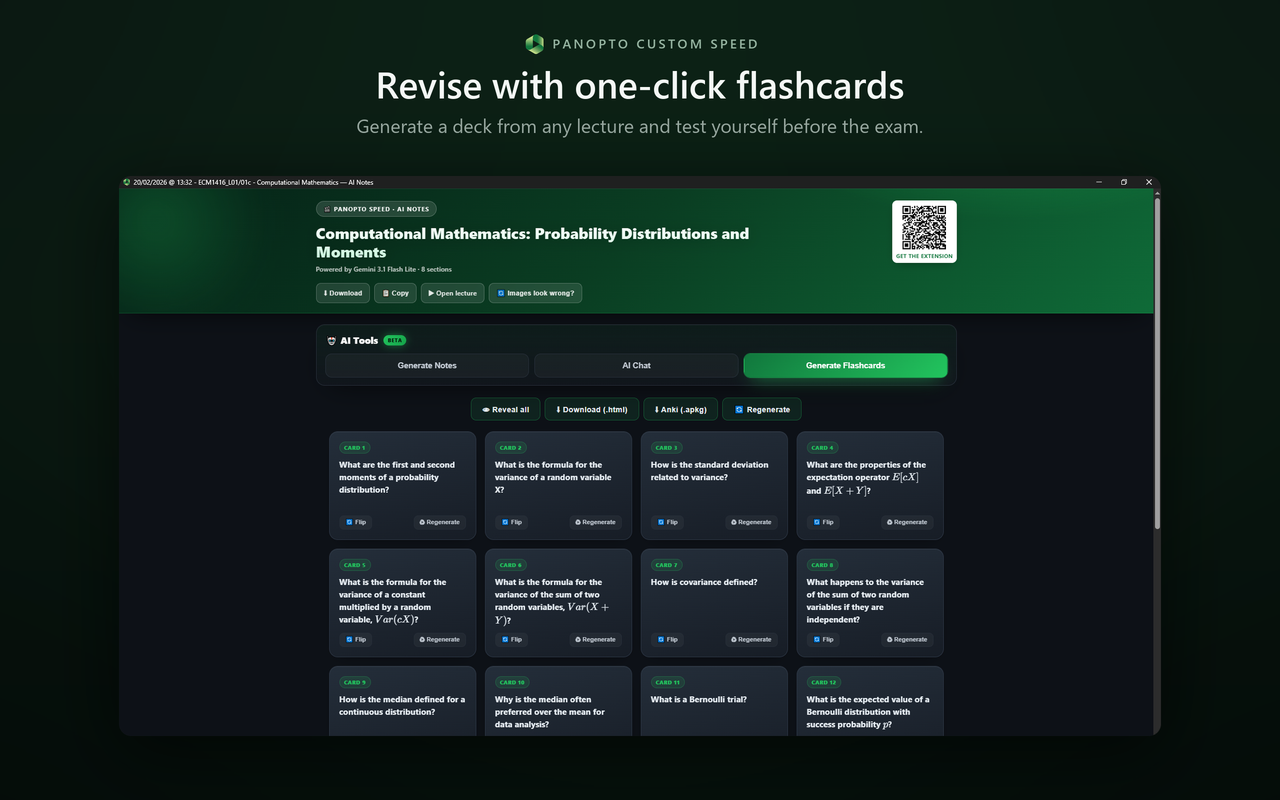Regenerate Card 4 on expectation operator

click(908, 522)
